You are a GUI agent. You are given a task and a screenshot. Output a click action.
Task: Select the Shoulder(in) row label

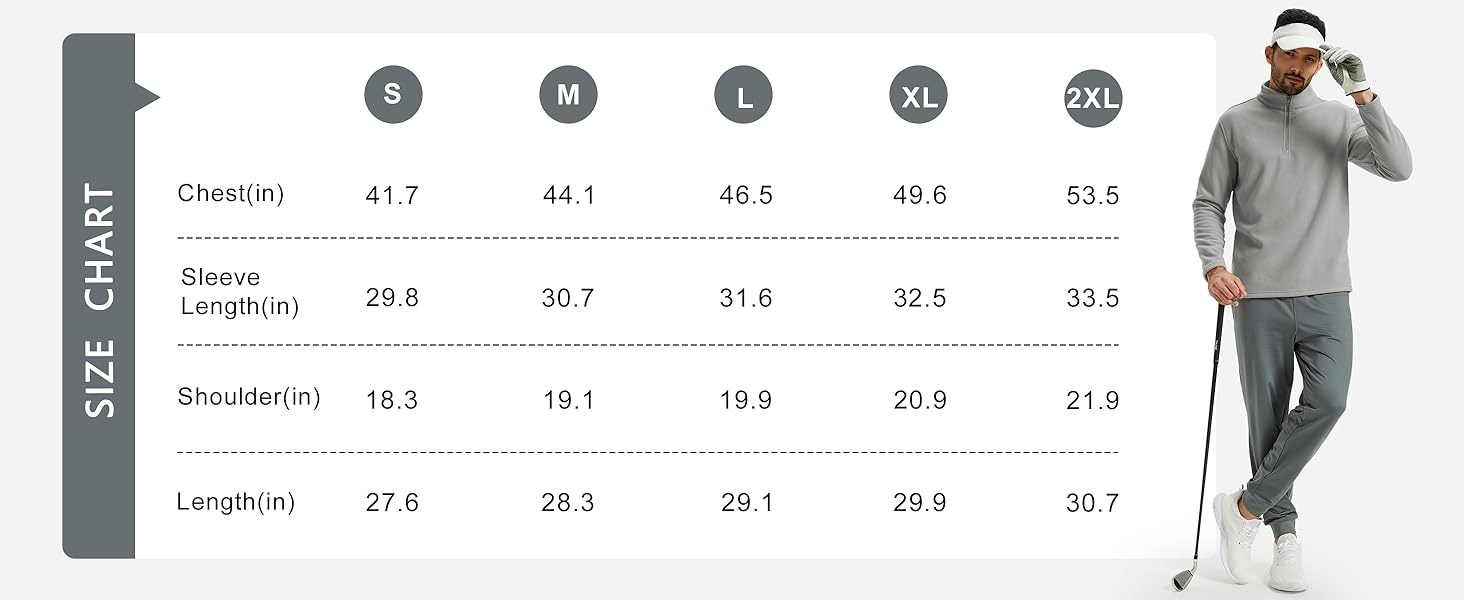249,397
